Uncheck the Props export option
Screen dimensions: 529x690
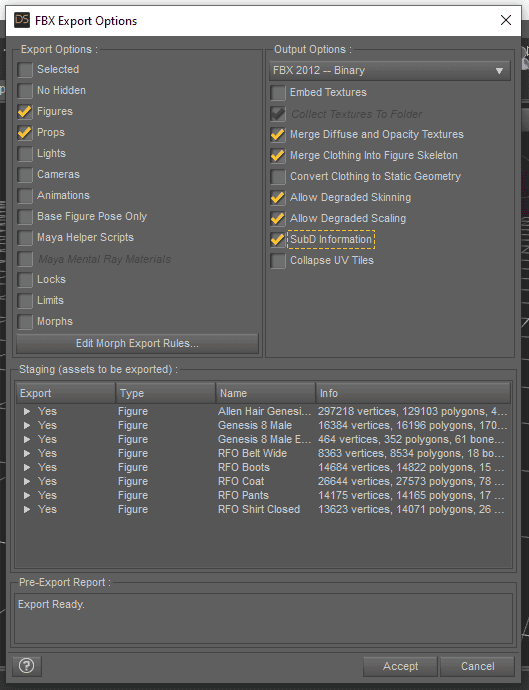tap(25, 132)
